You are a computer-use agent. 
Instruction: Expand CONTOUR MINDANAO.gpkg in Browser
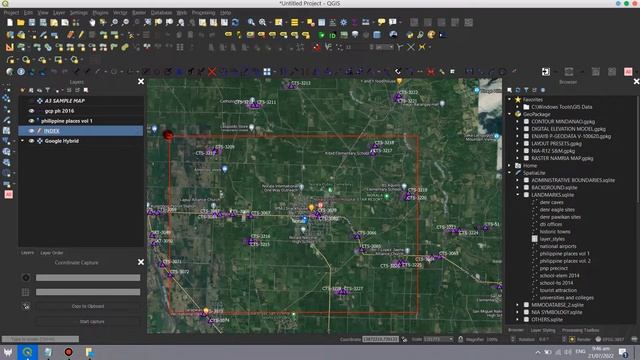click(x=518, y=122)
